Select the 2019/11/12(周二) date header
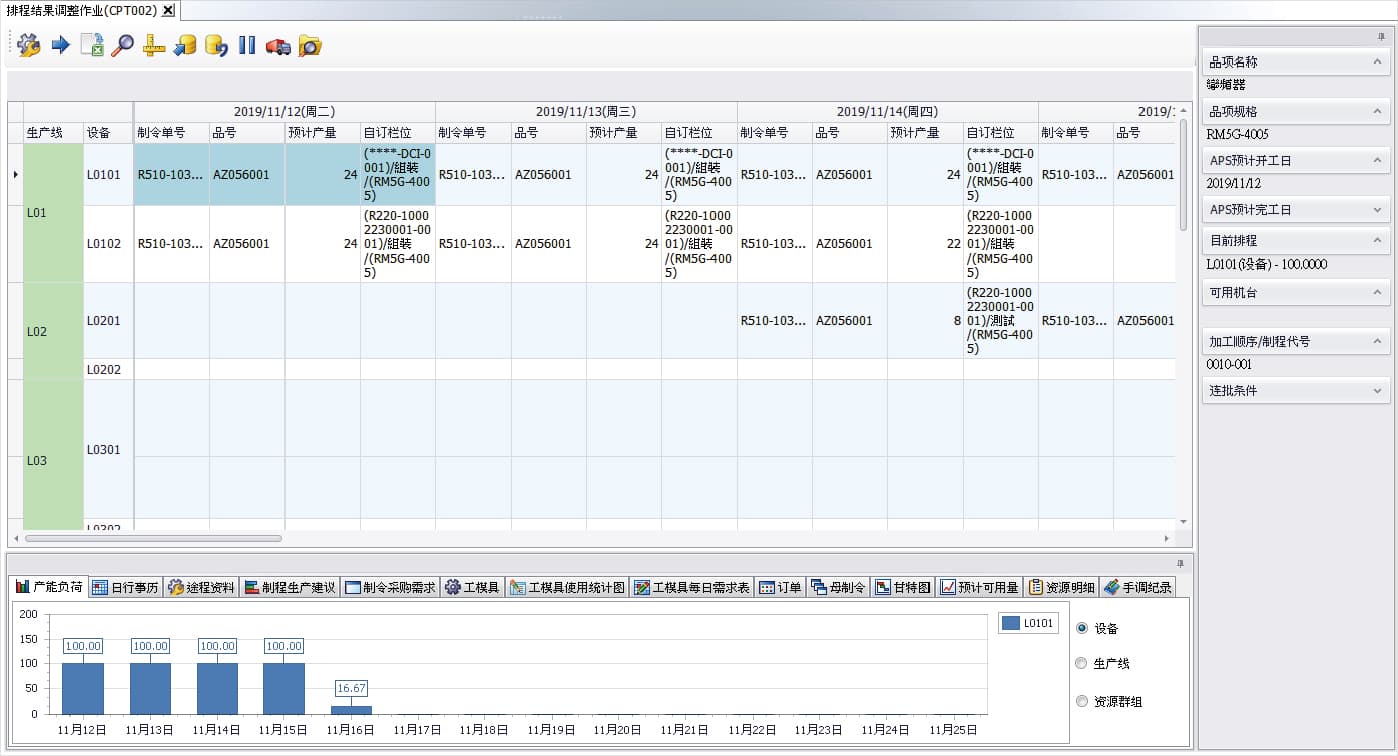Image resolution: width=1398 pixels, height=756 pixels. 285,112
